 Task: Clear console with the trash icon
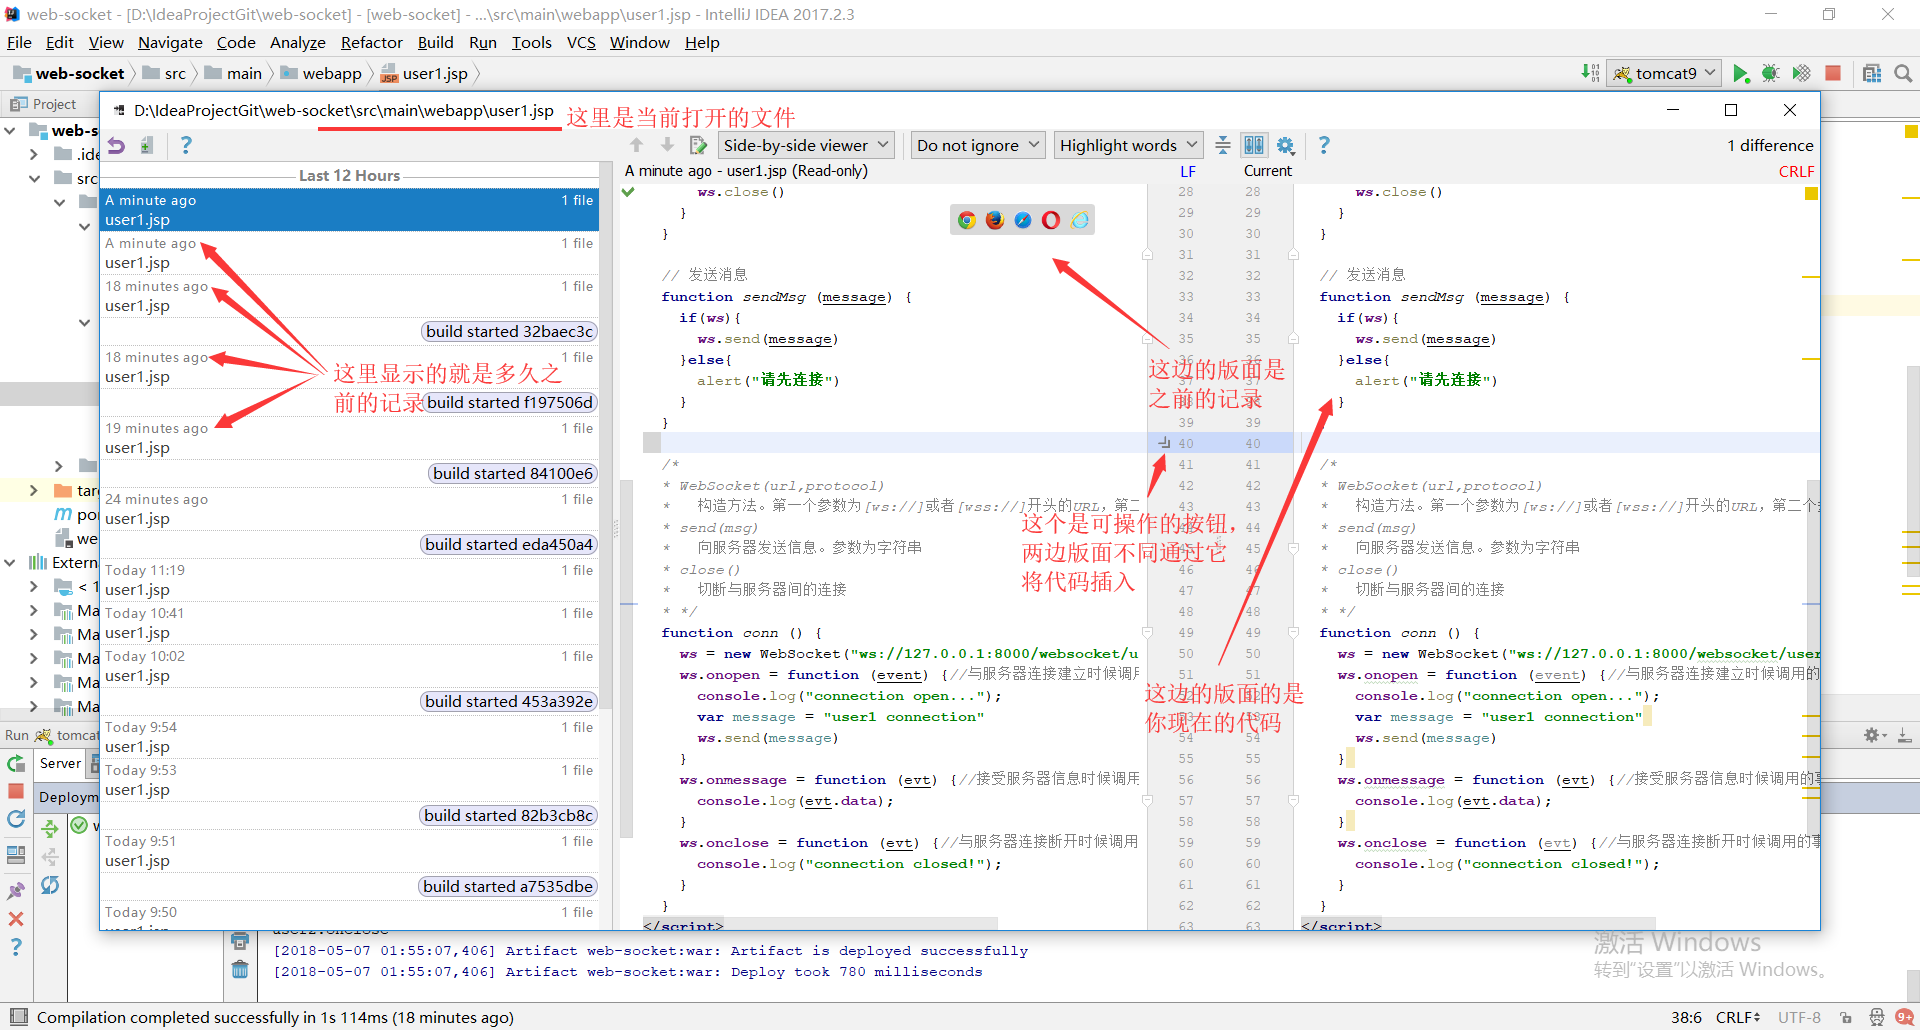tap(240, 969)
